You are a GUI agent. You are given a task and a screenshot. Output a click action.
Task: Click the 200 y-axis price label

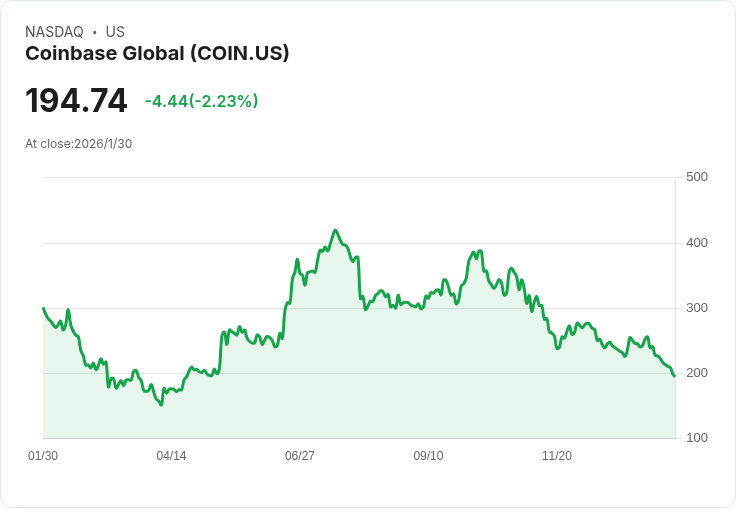(697, 373)
